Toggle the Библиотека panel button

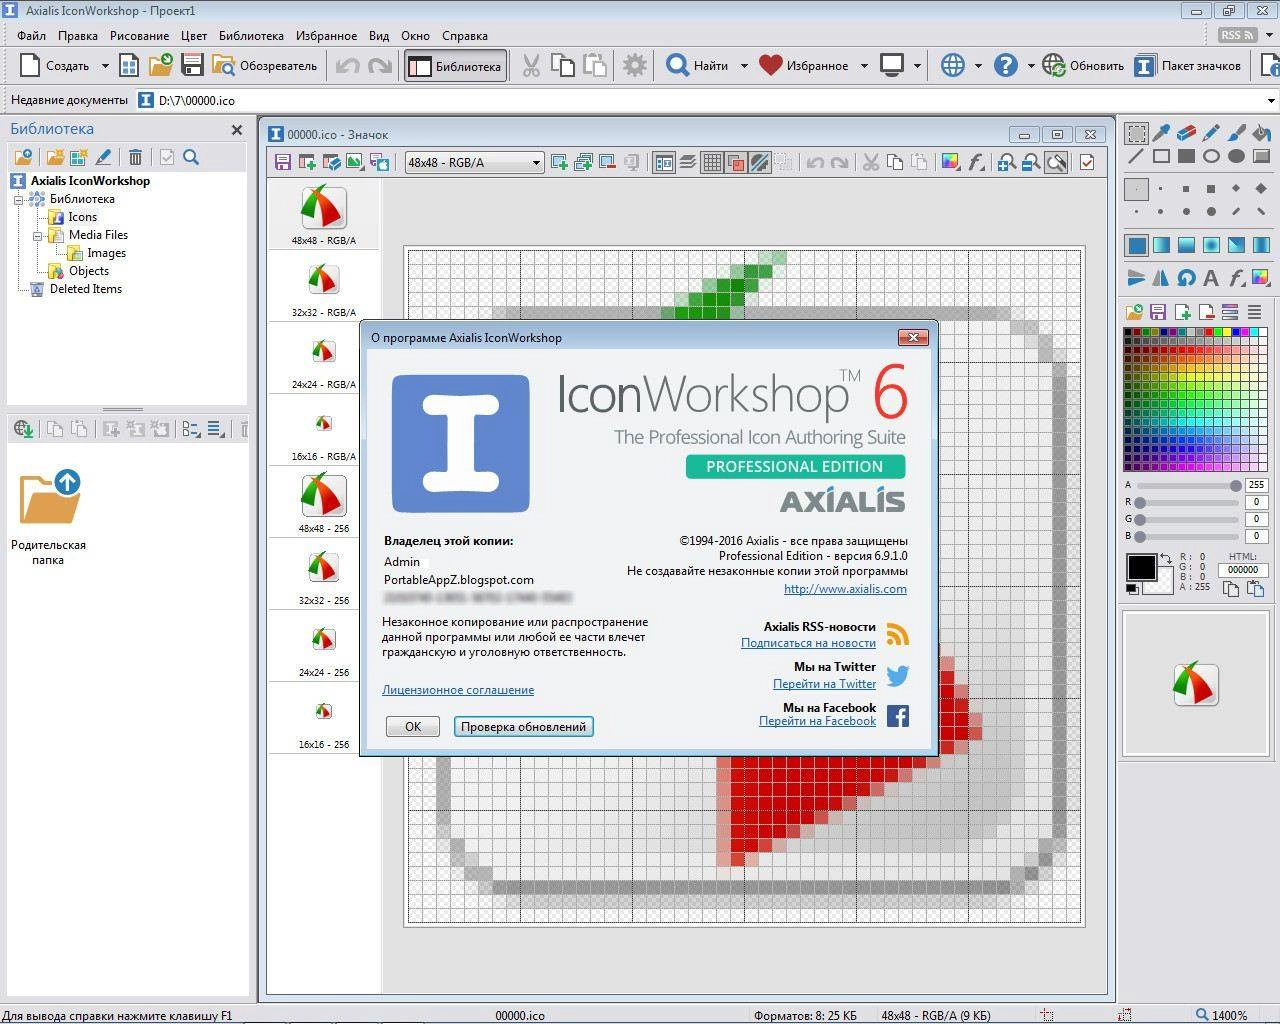(456, 66)
